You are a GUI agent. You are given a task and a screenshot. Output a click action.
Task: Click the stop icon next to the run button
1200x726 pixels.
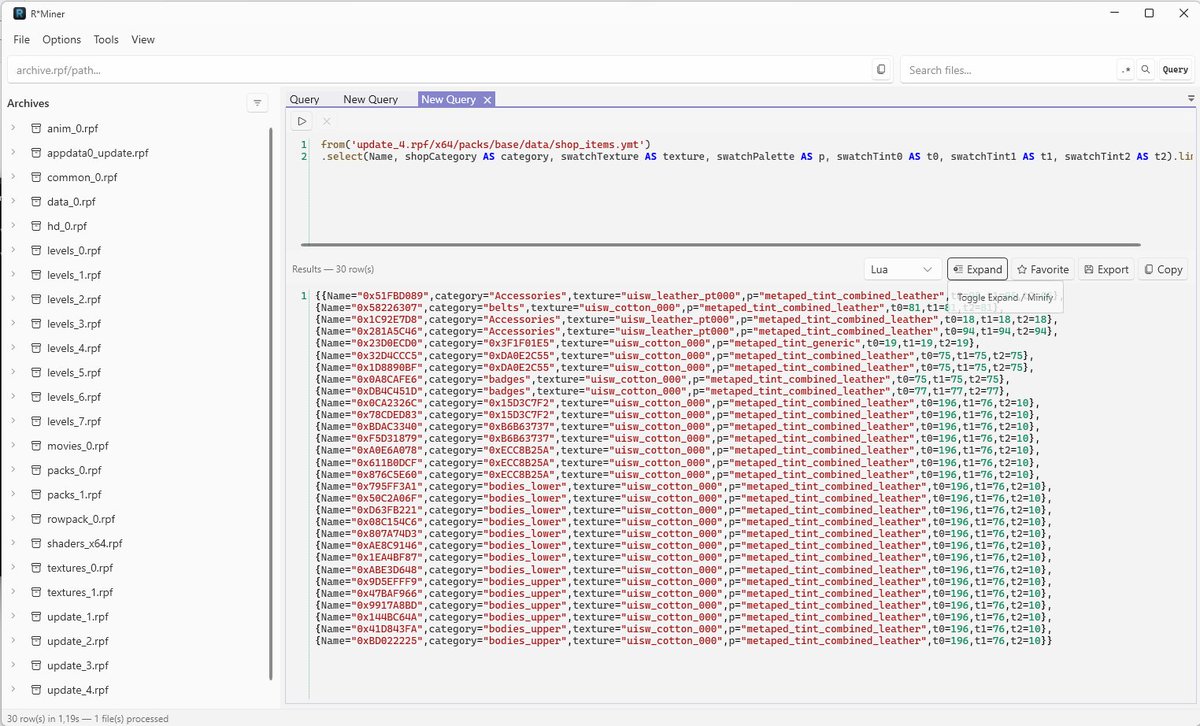(x=325, y=120)
